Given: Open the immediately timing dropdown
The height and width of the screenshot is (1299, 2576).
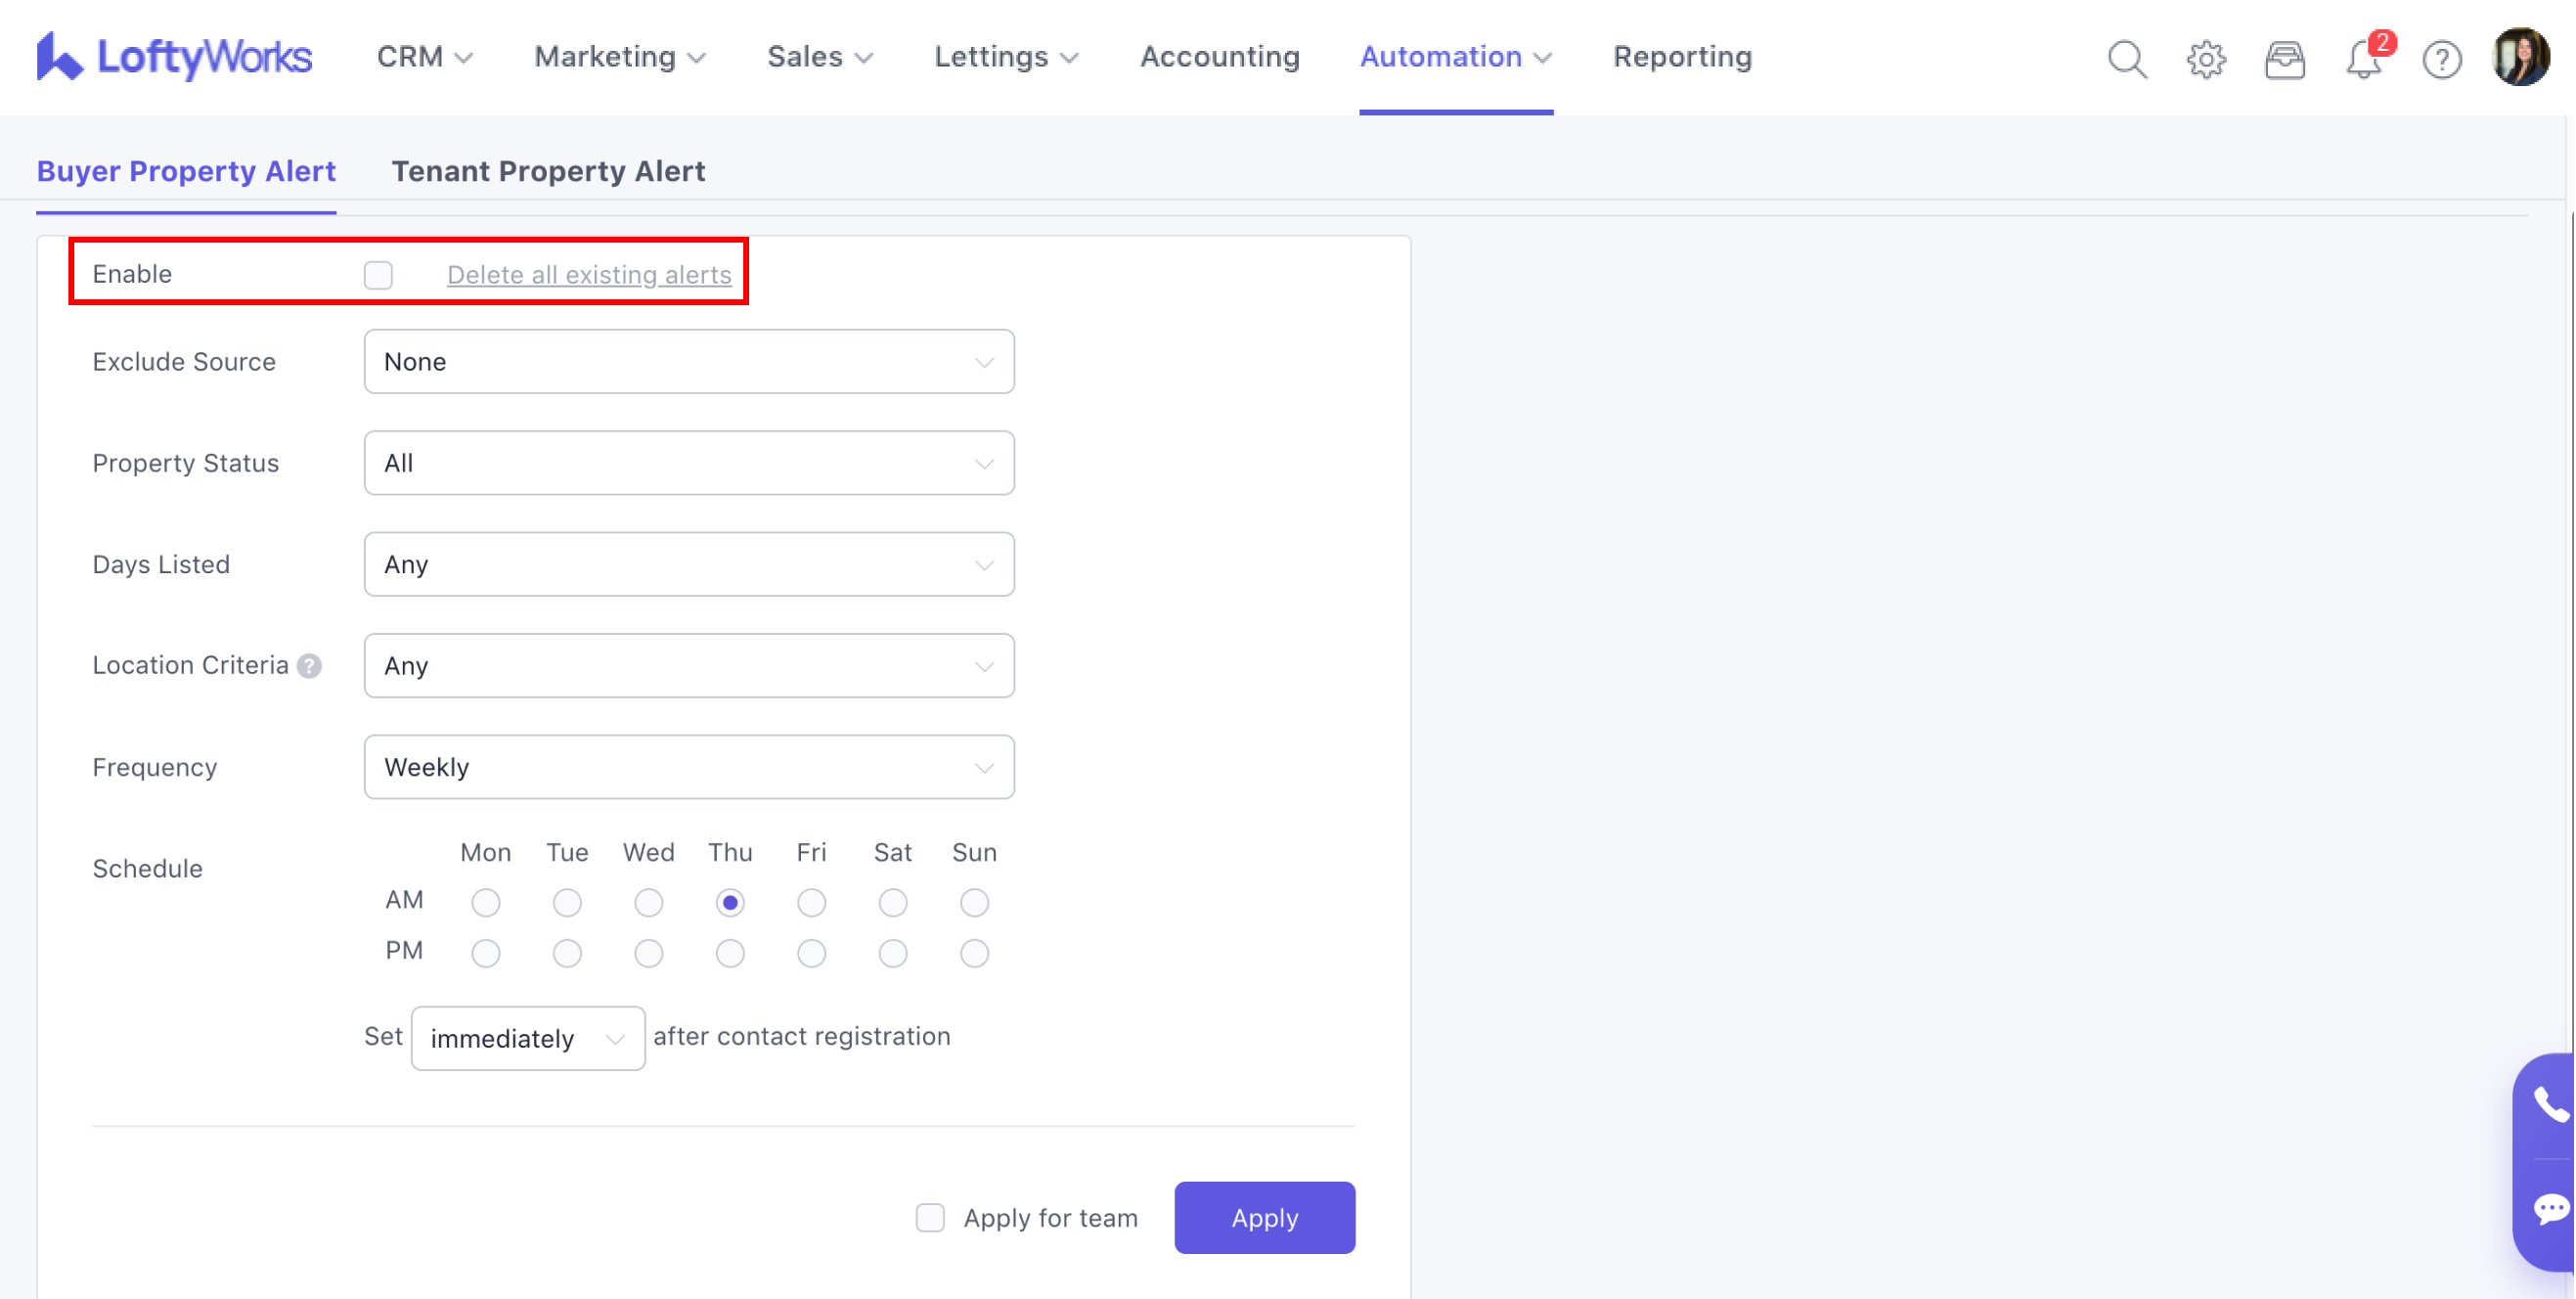Looking at the screenshot, I should coord(527,1038).
